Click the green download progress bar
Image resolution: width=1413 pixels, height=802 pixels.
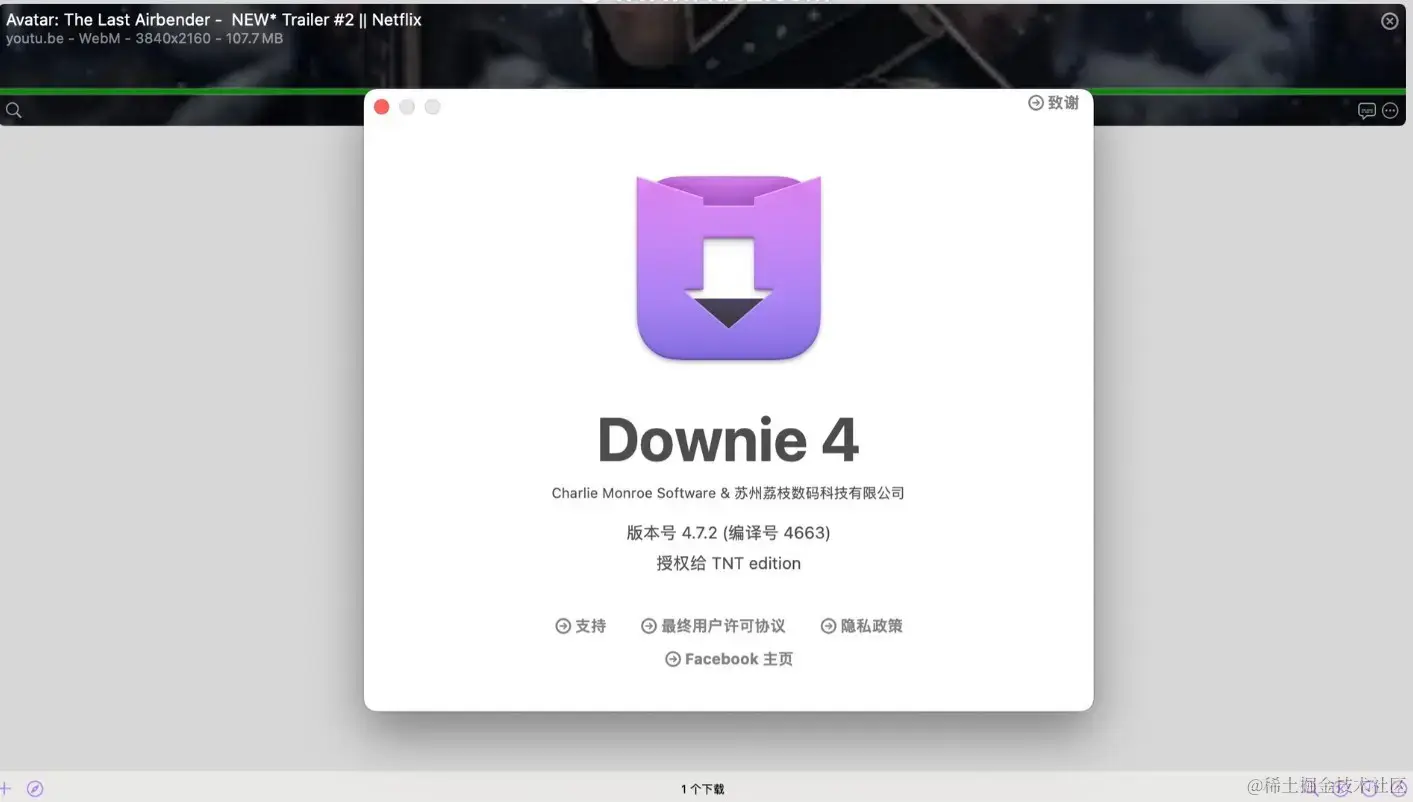[x=703, y=91]
